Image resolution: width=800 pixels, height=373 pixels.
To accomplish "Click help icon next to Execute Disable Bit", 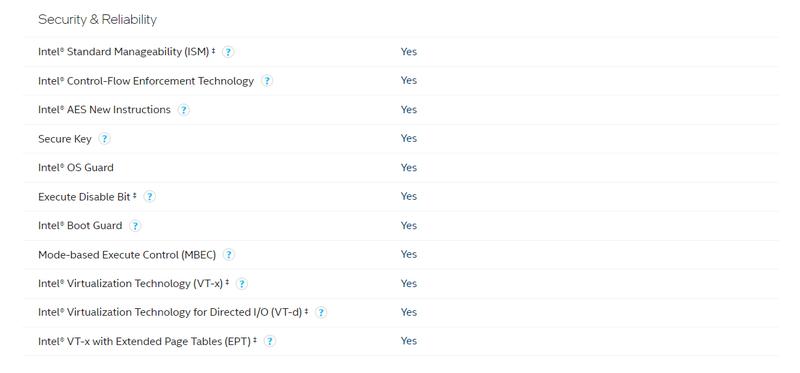I will point(149,196).
